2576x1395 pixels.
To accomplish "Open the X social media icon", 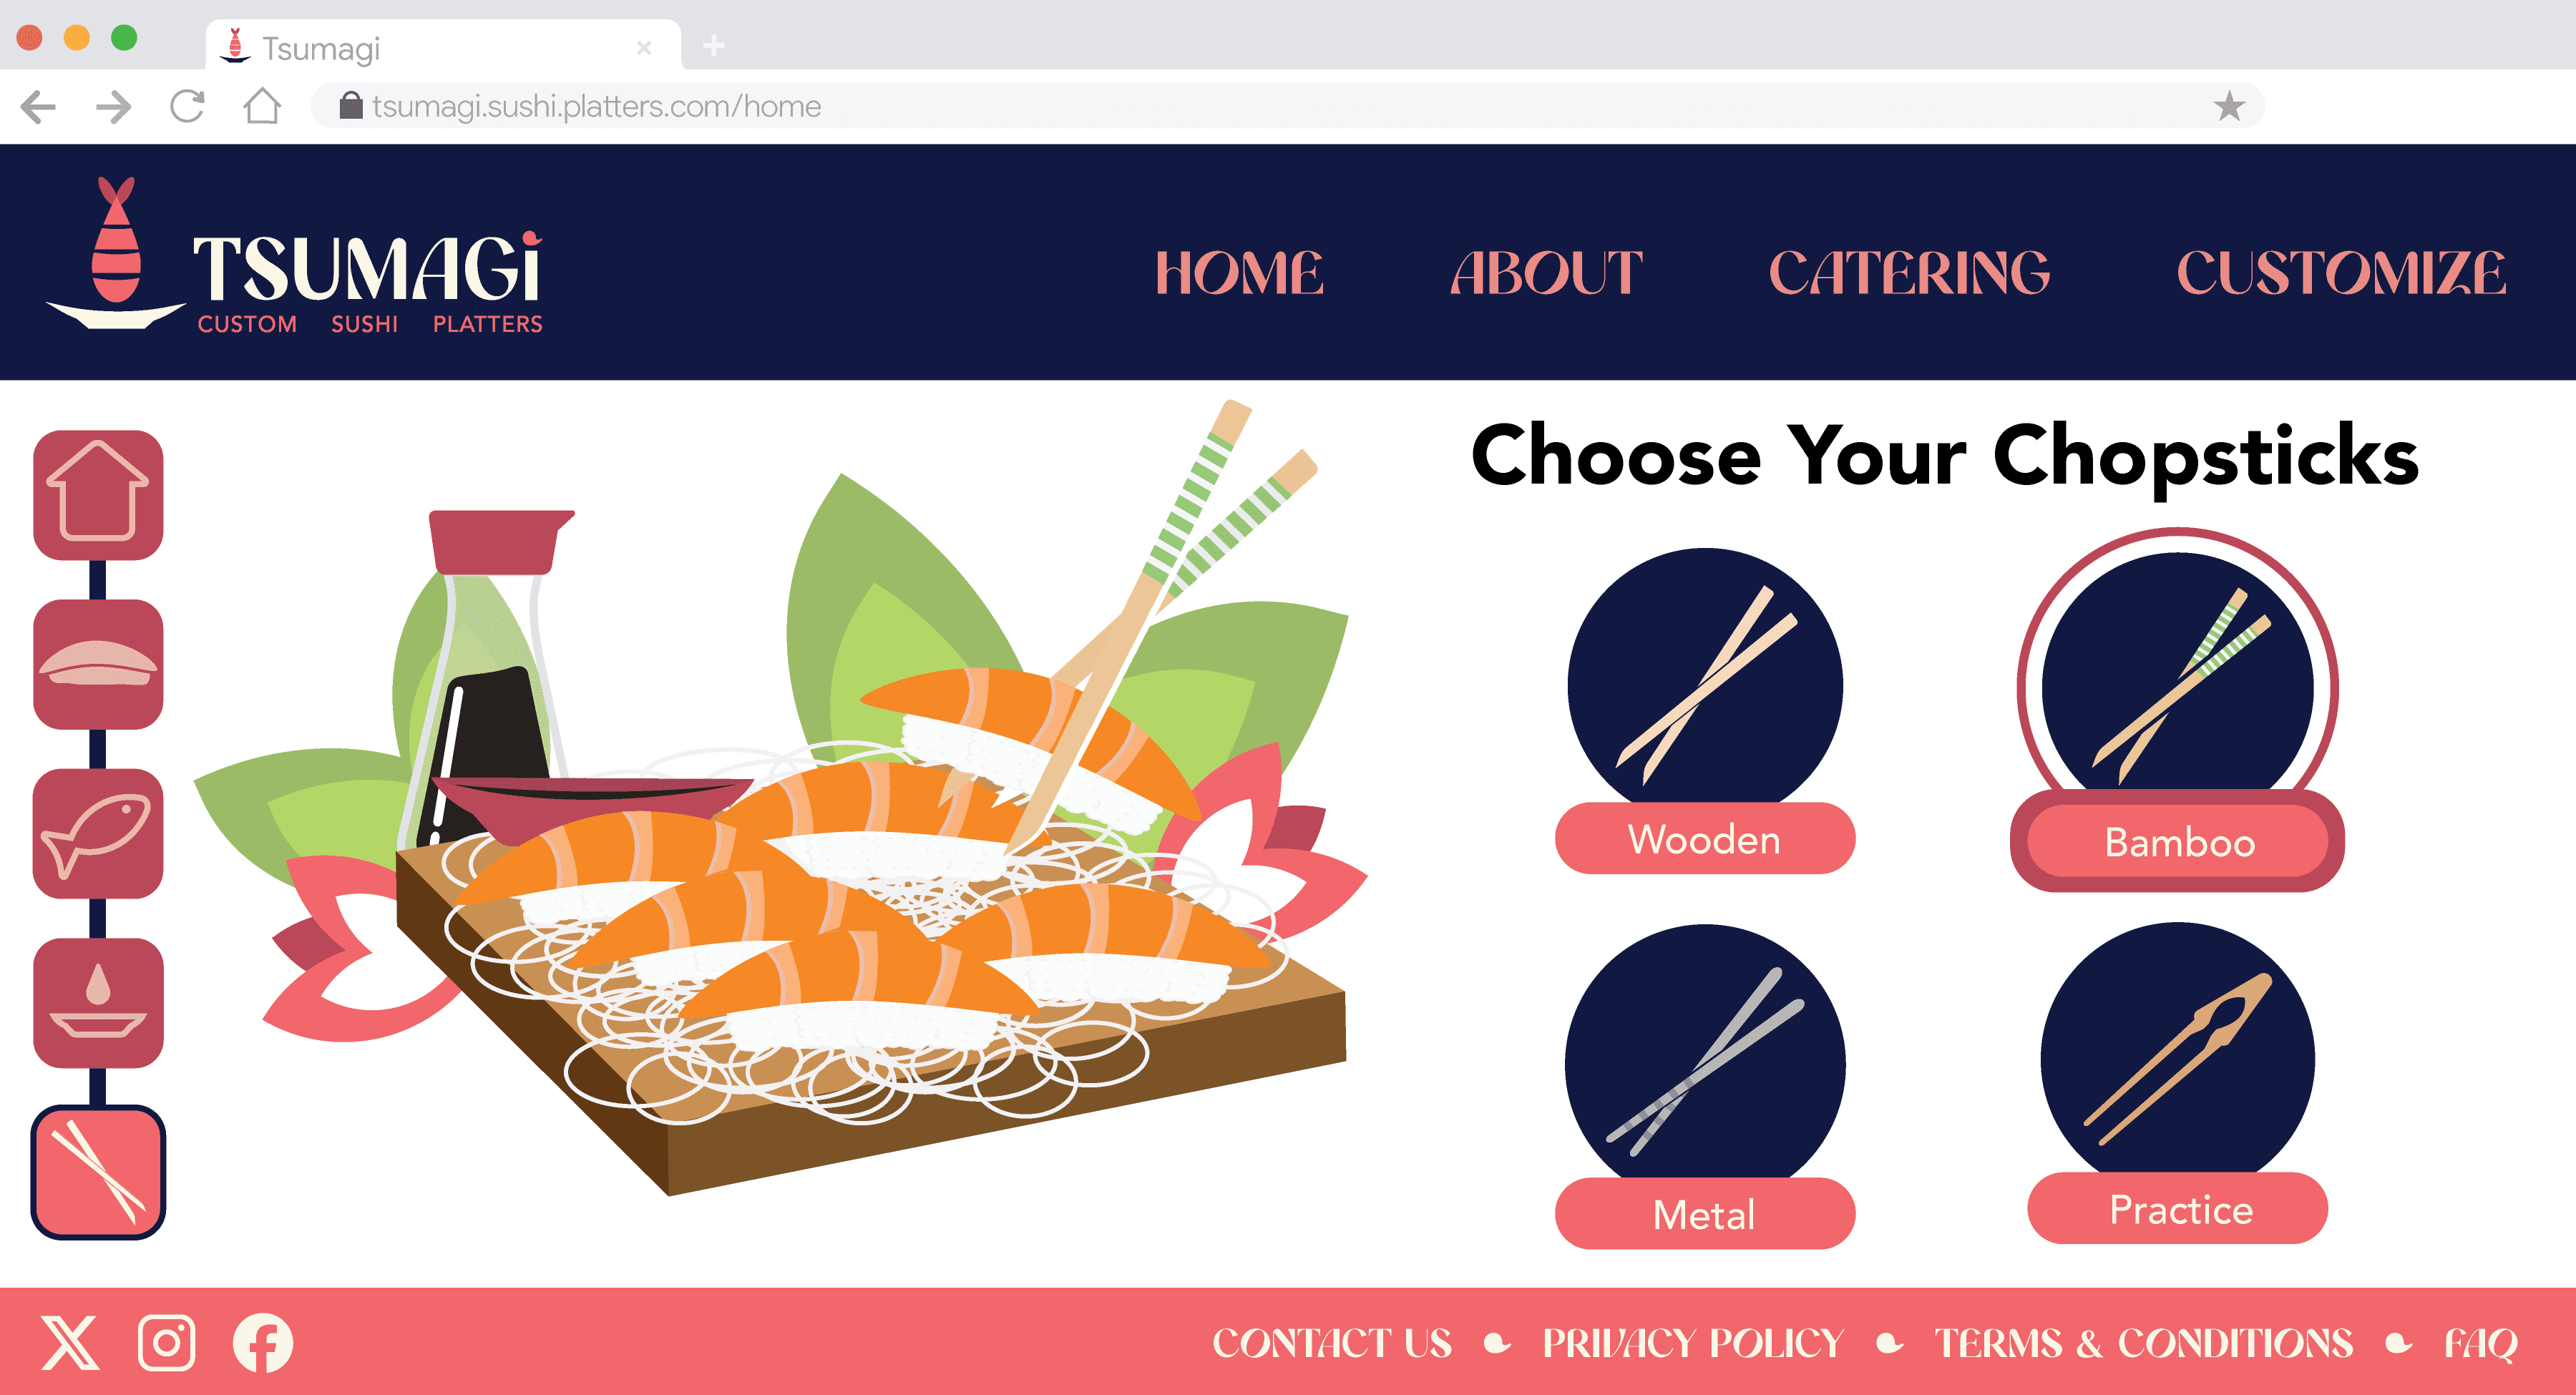I will click(x=70, y=1342).
